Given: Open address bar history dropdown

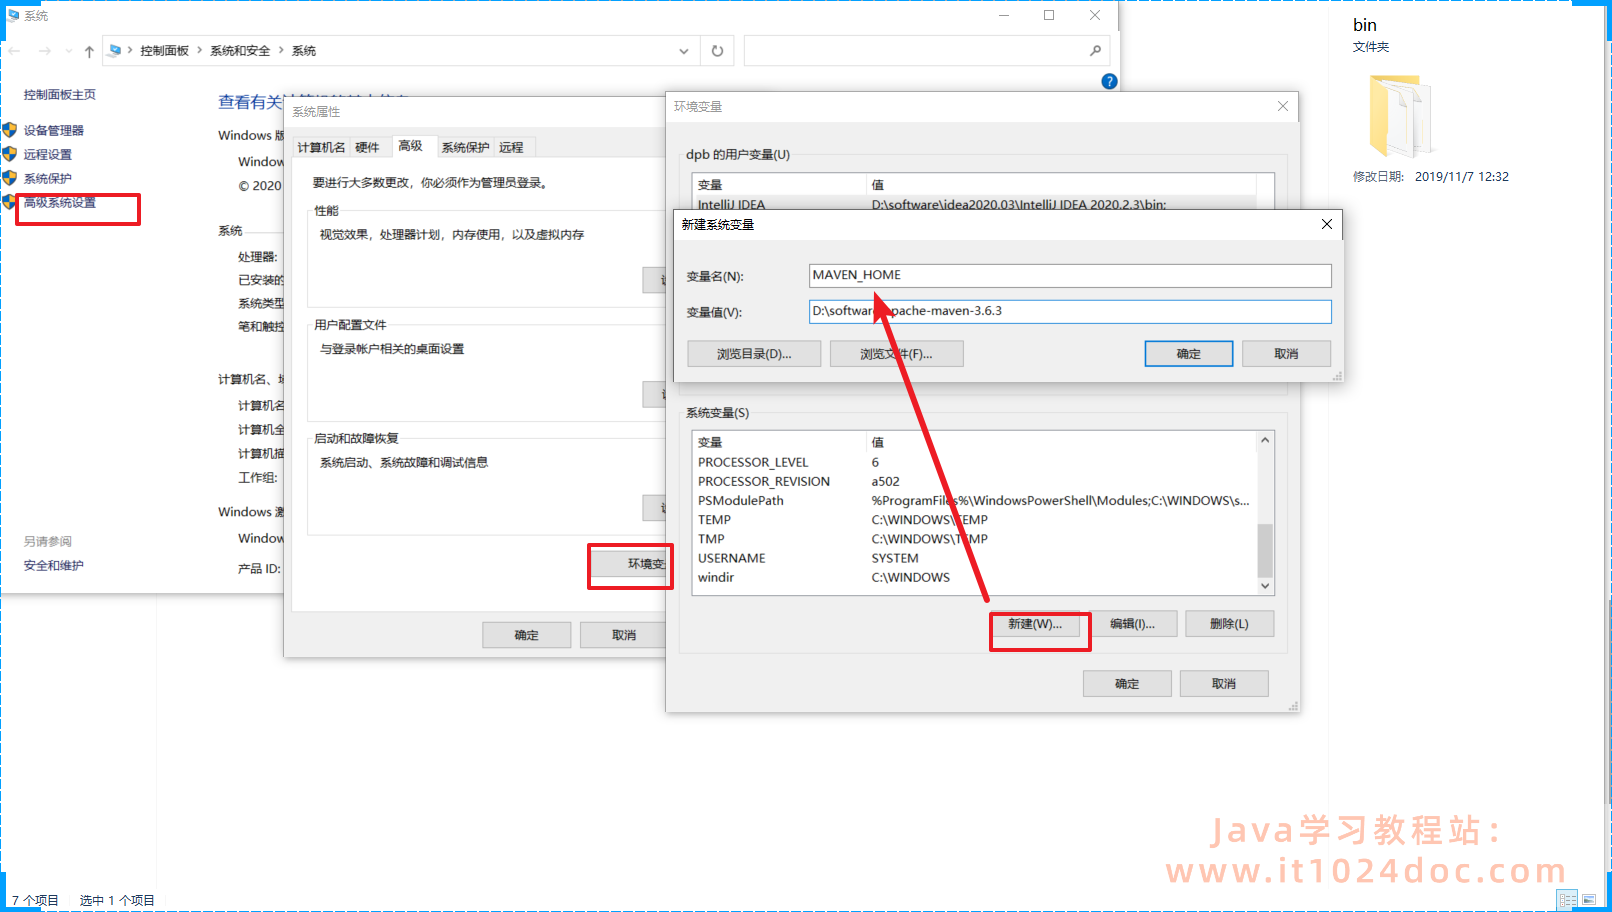Looking at the screenshot, I should click(684, 51).
